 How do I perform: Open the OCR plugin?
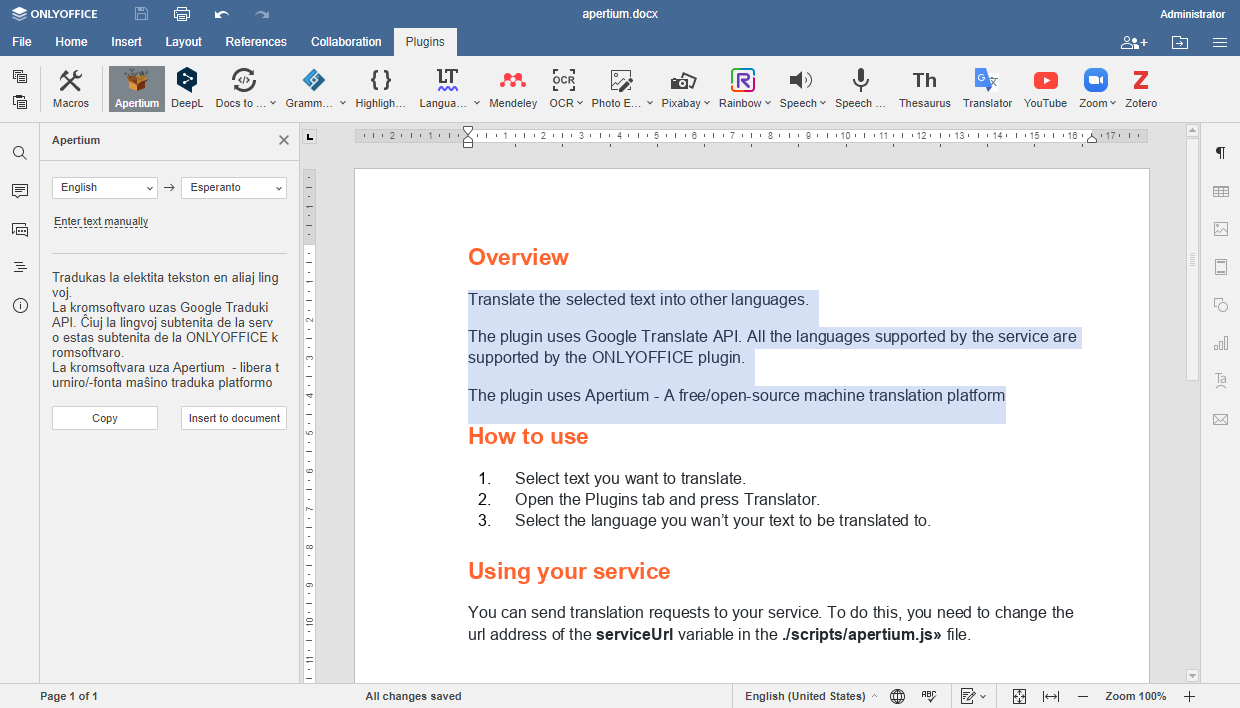pos(562,88)
